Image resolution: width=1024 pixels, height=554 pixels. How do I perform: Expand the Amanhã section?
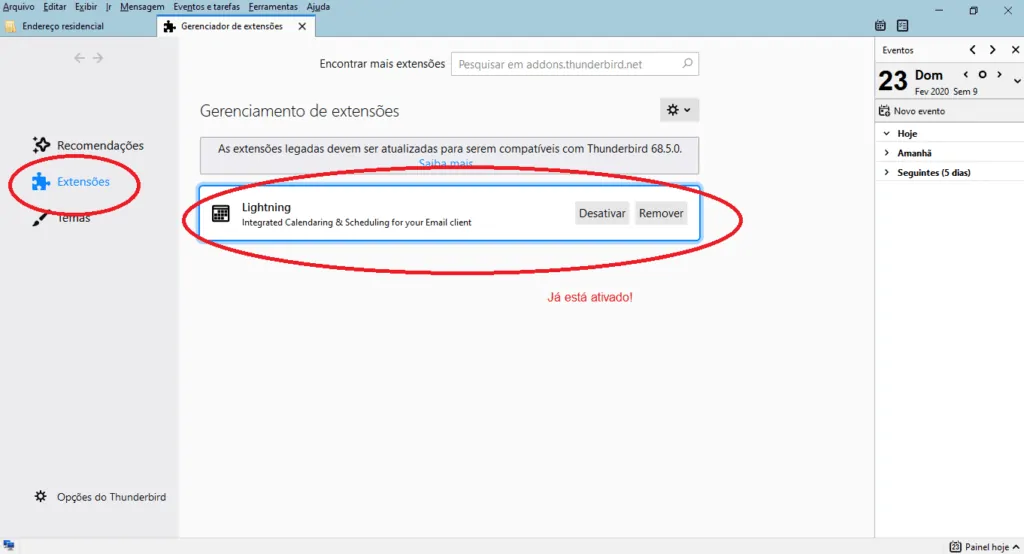[x=886, y=153]
